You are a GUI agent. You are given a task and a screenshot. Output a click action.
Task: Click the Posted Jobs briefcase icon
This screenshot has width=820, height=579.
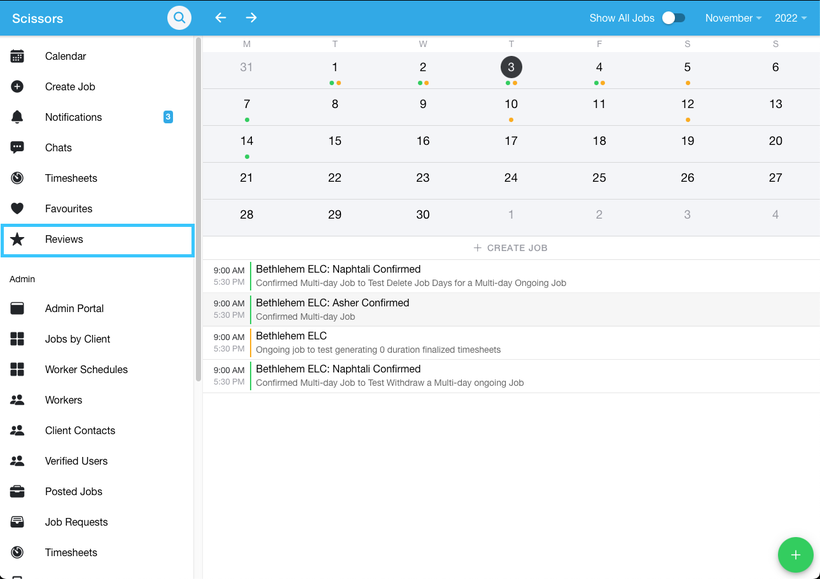(x=17, y=492)
